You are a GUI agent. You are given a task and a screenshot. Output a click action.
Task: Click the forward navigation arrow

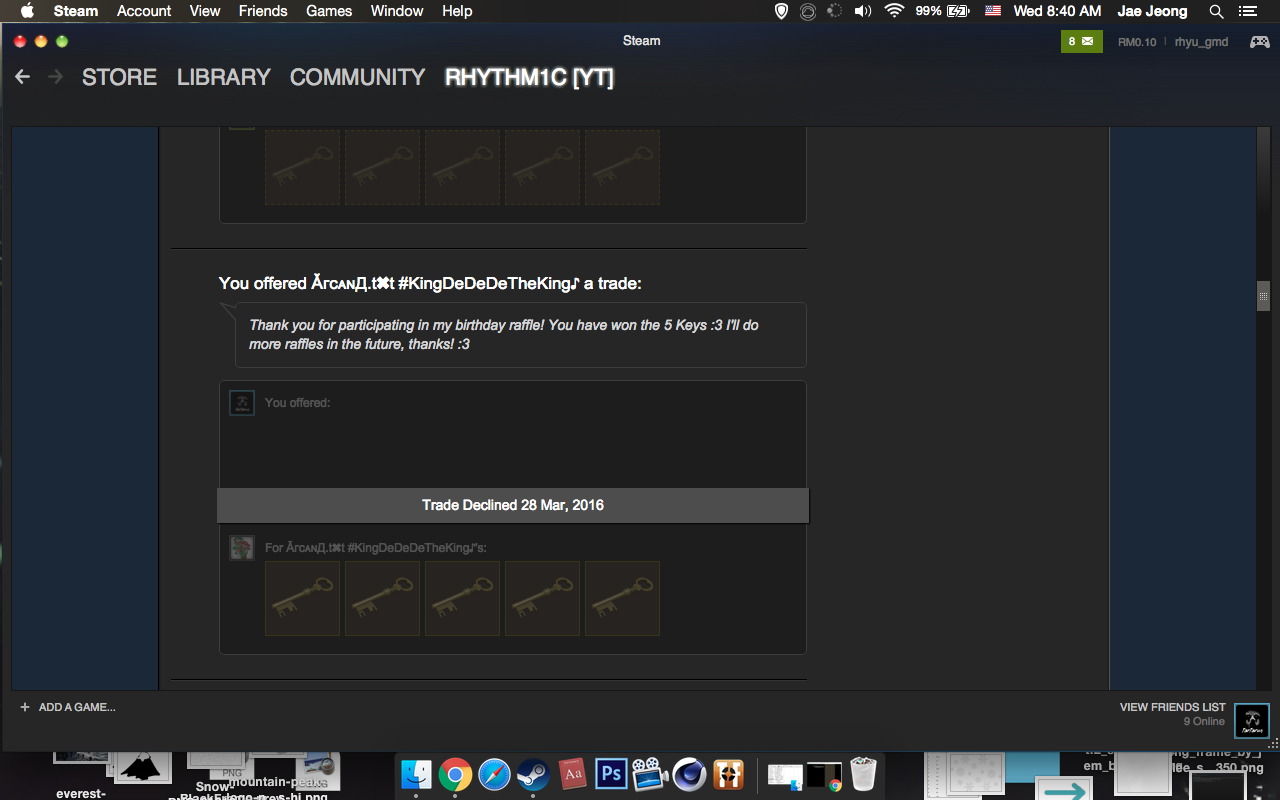point(55,77)
